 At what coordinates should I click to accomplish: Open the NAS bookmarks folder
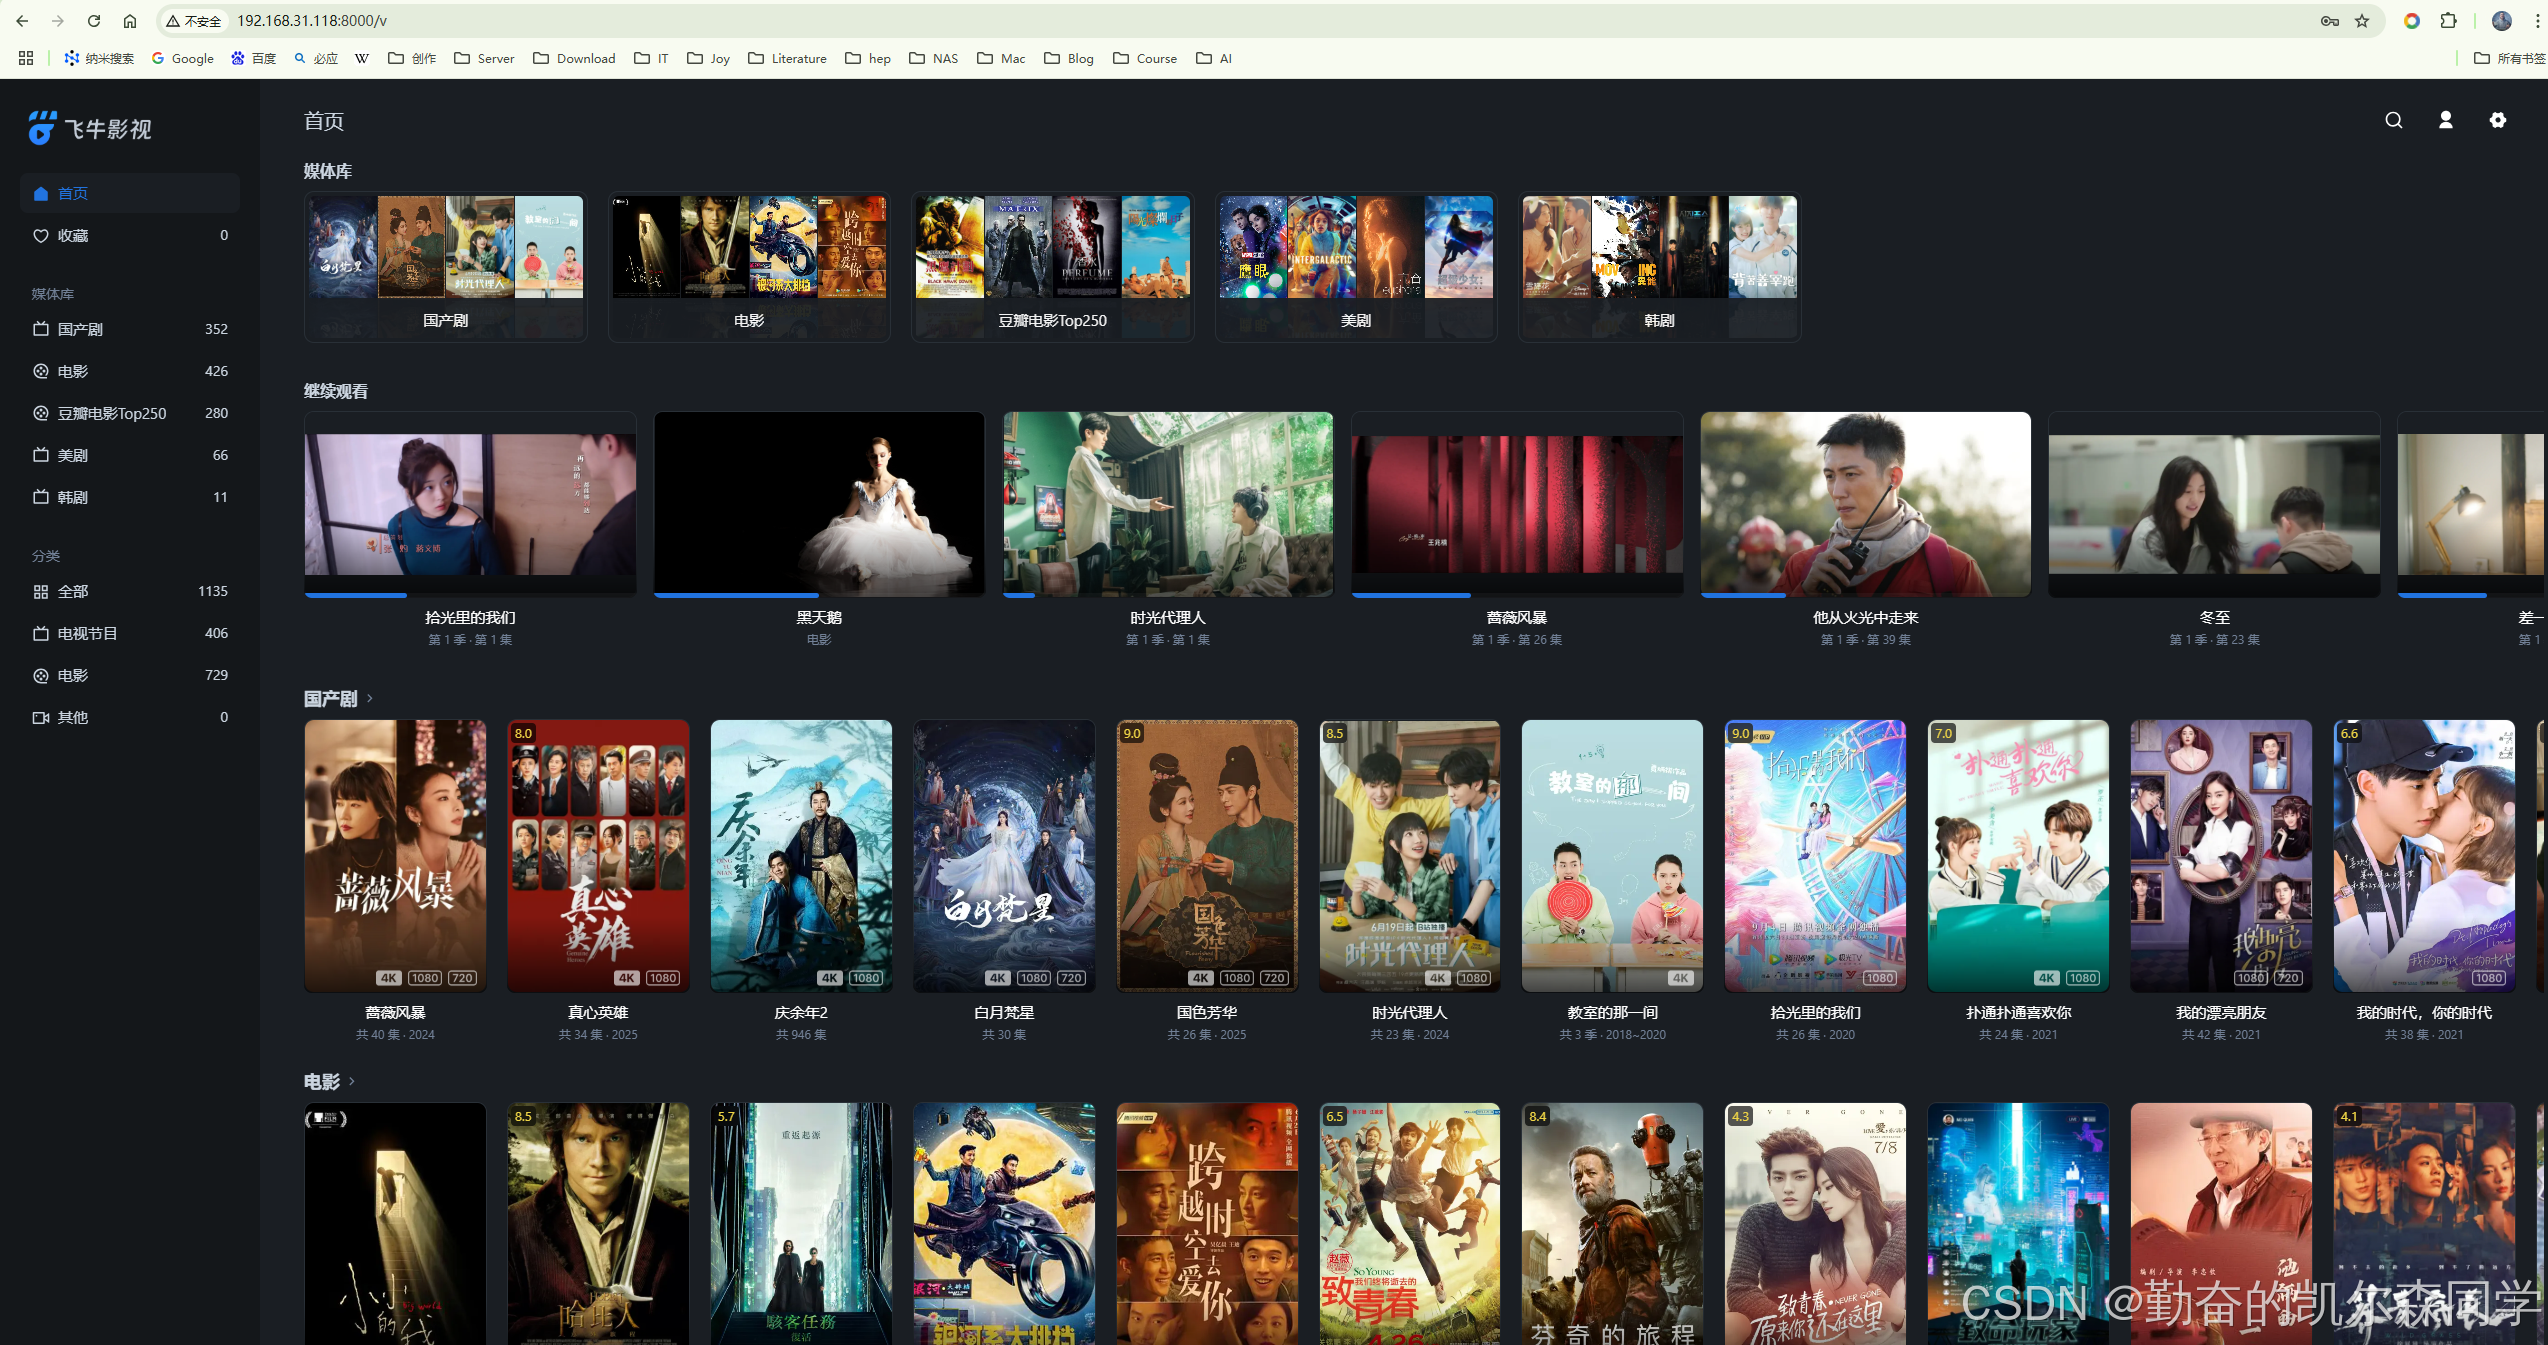coord(933,58)
